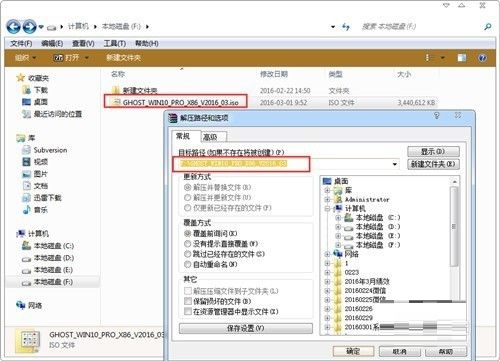Click dialog help question mark icon
The width and height of the screenshot is (500, 361).
coord(436,116)
